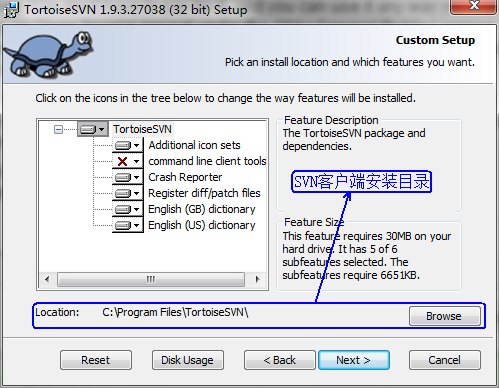Select Crash Reporter tree item
499x388 pixels.
[185, 177]
